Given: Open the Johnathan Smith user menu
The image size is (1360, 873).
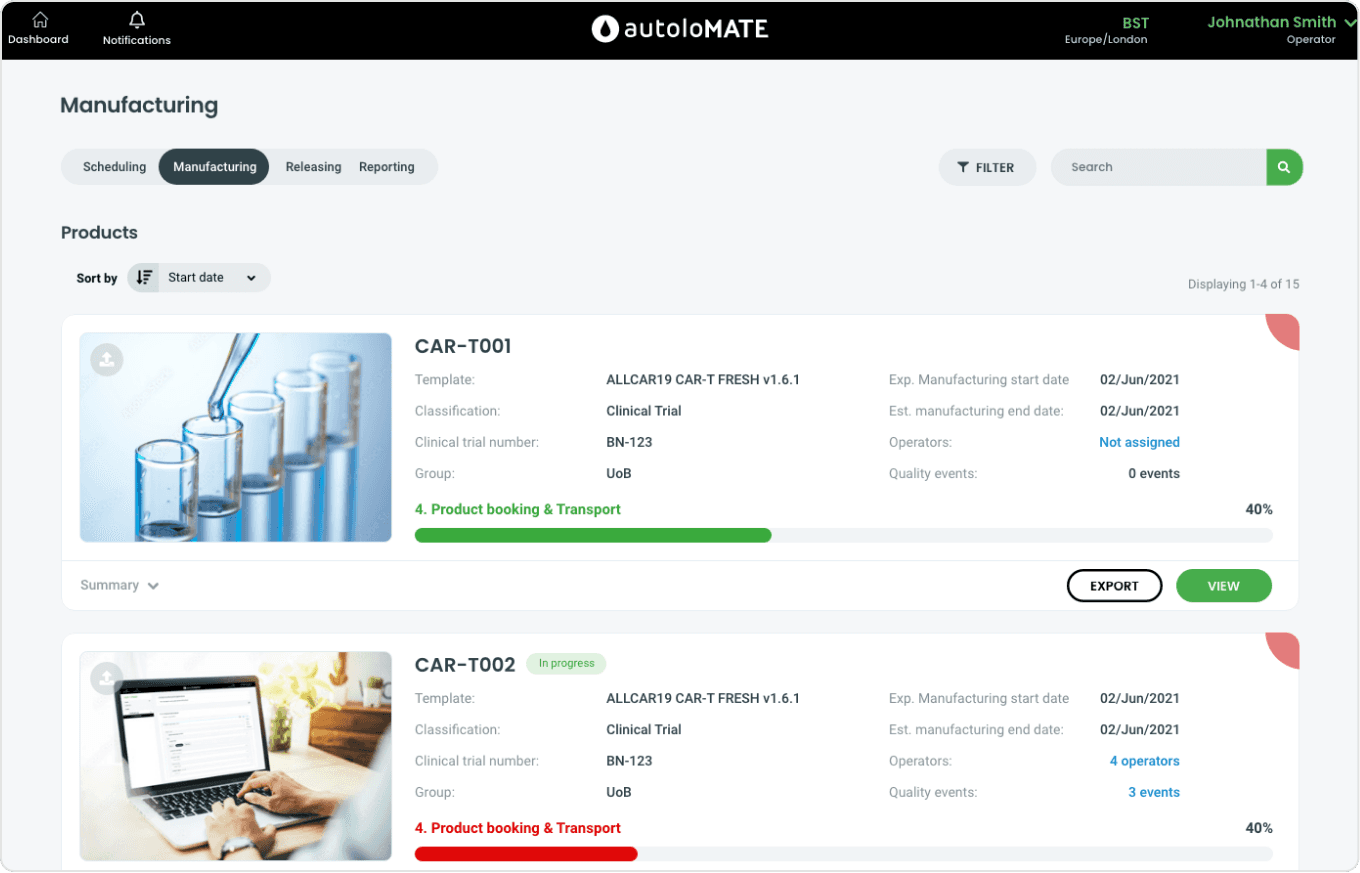Looking at the screenshot, I should [x=1280, y=29].
